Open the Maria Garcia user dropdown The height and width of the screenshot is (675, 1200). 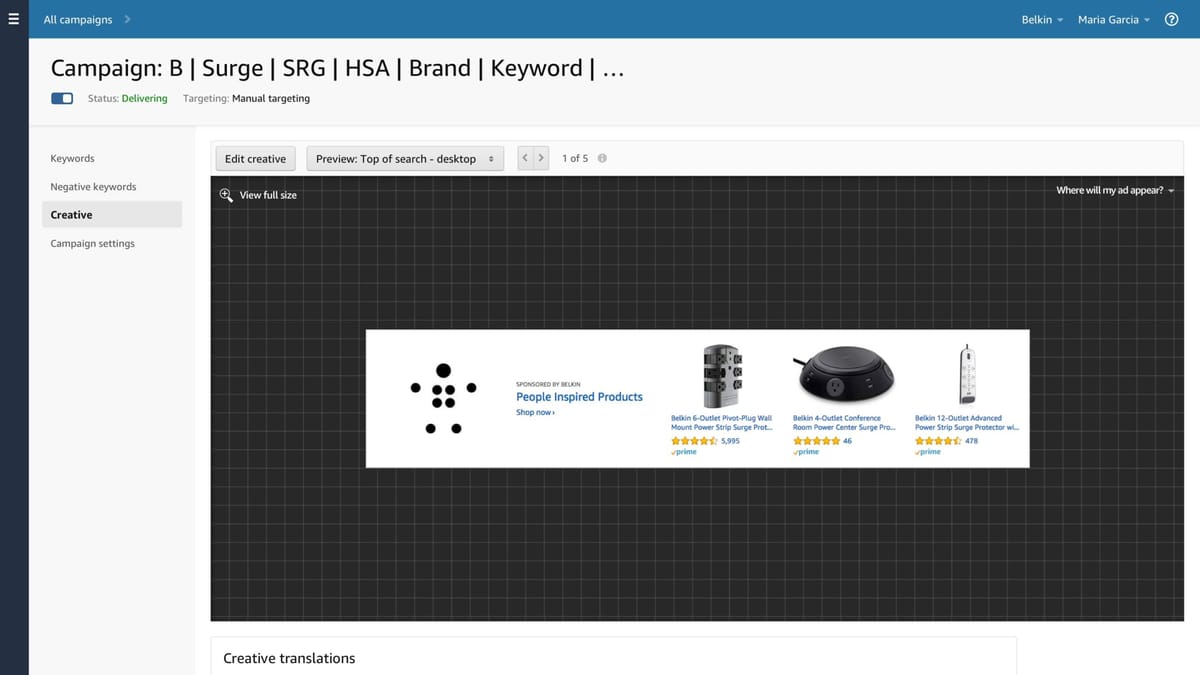(x=1113, y=19)
